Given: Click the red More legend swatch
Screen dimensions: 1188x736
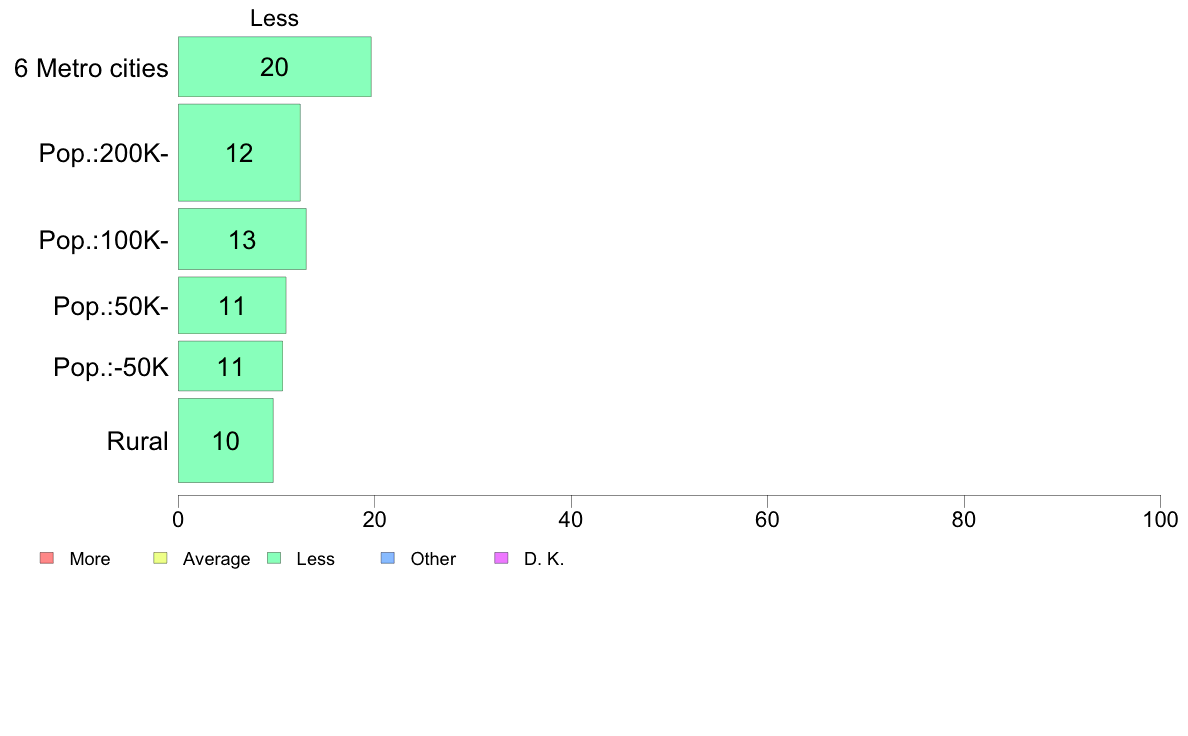Looking at the screenshot, I should click(46, 558).
